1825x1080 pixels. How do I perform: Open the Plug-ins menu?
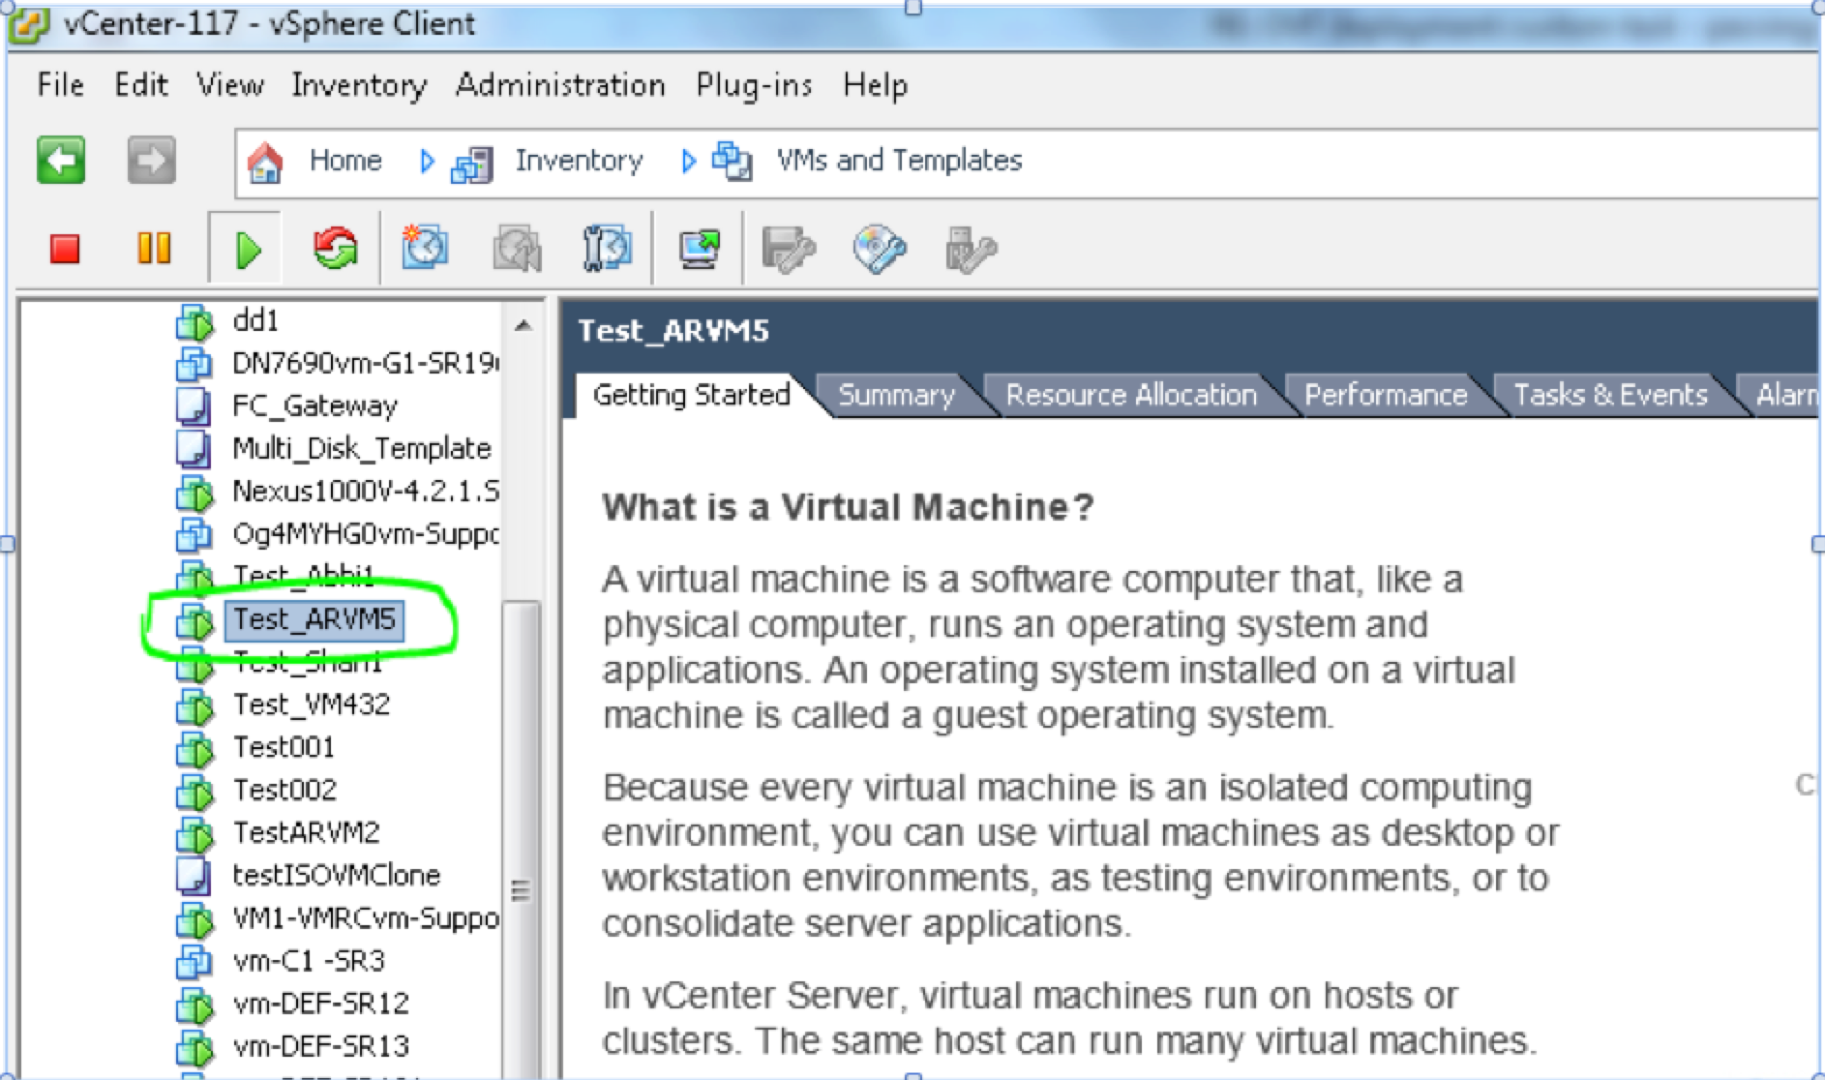tap(754, 86)
